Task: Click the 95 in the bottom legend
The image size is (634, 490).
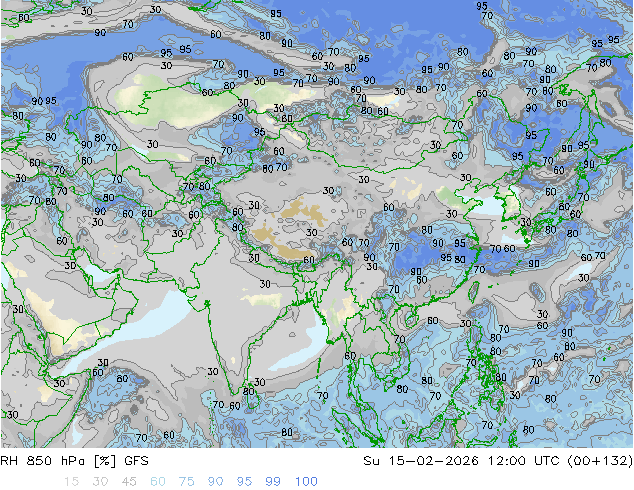Action: click(244, 482)
